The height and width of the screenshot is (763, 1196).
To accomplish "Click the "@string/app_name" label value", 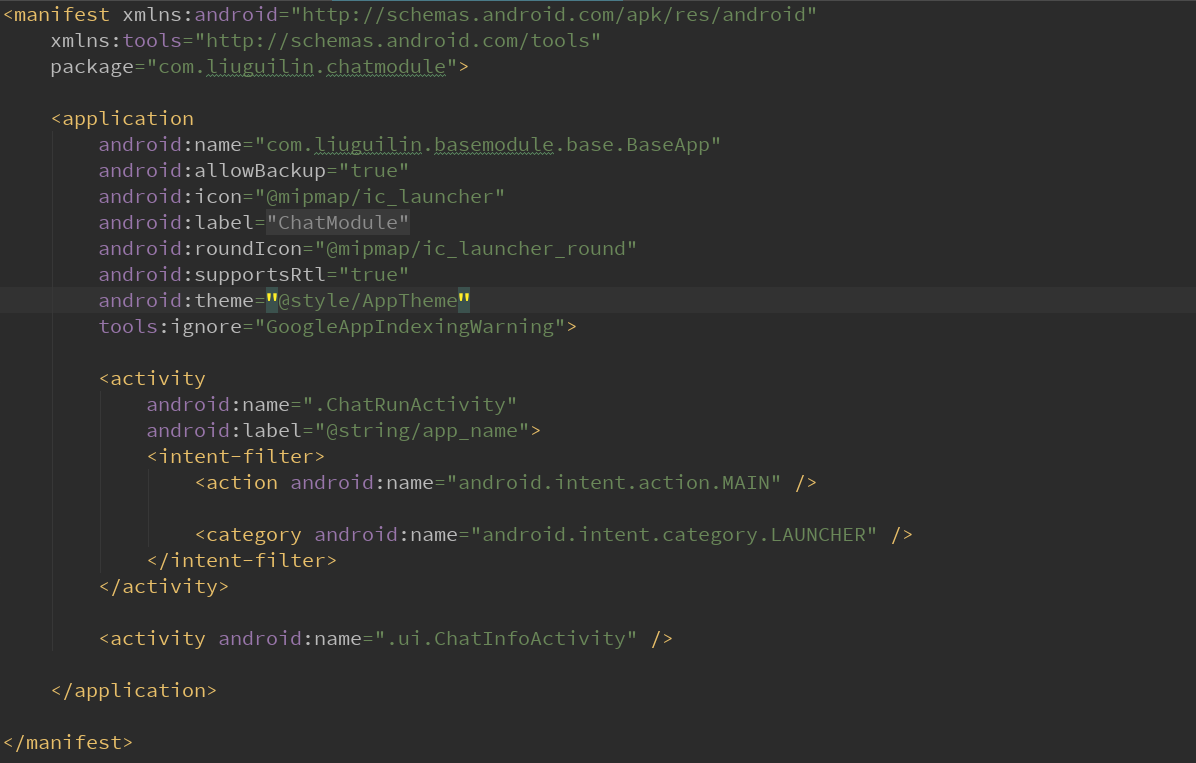I will pos(422,430).
